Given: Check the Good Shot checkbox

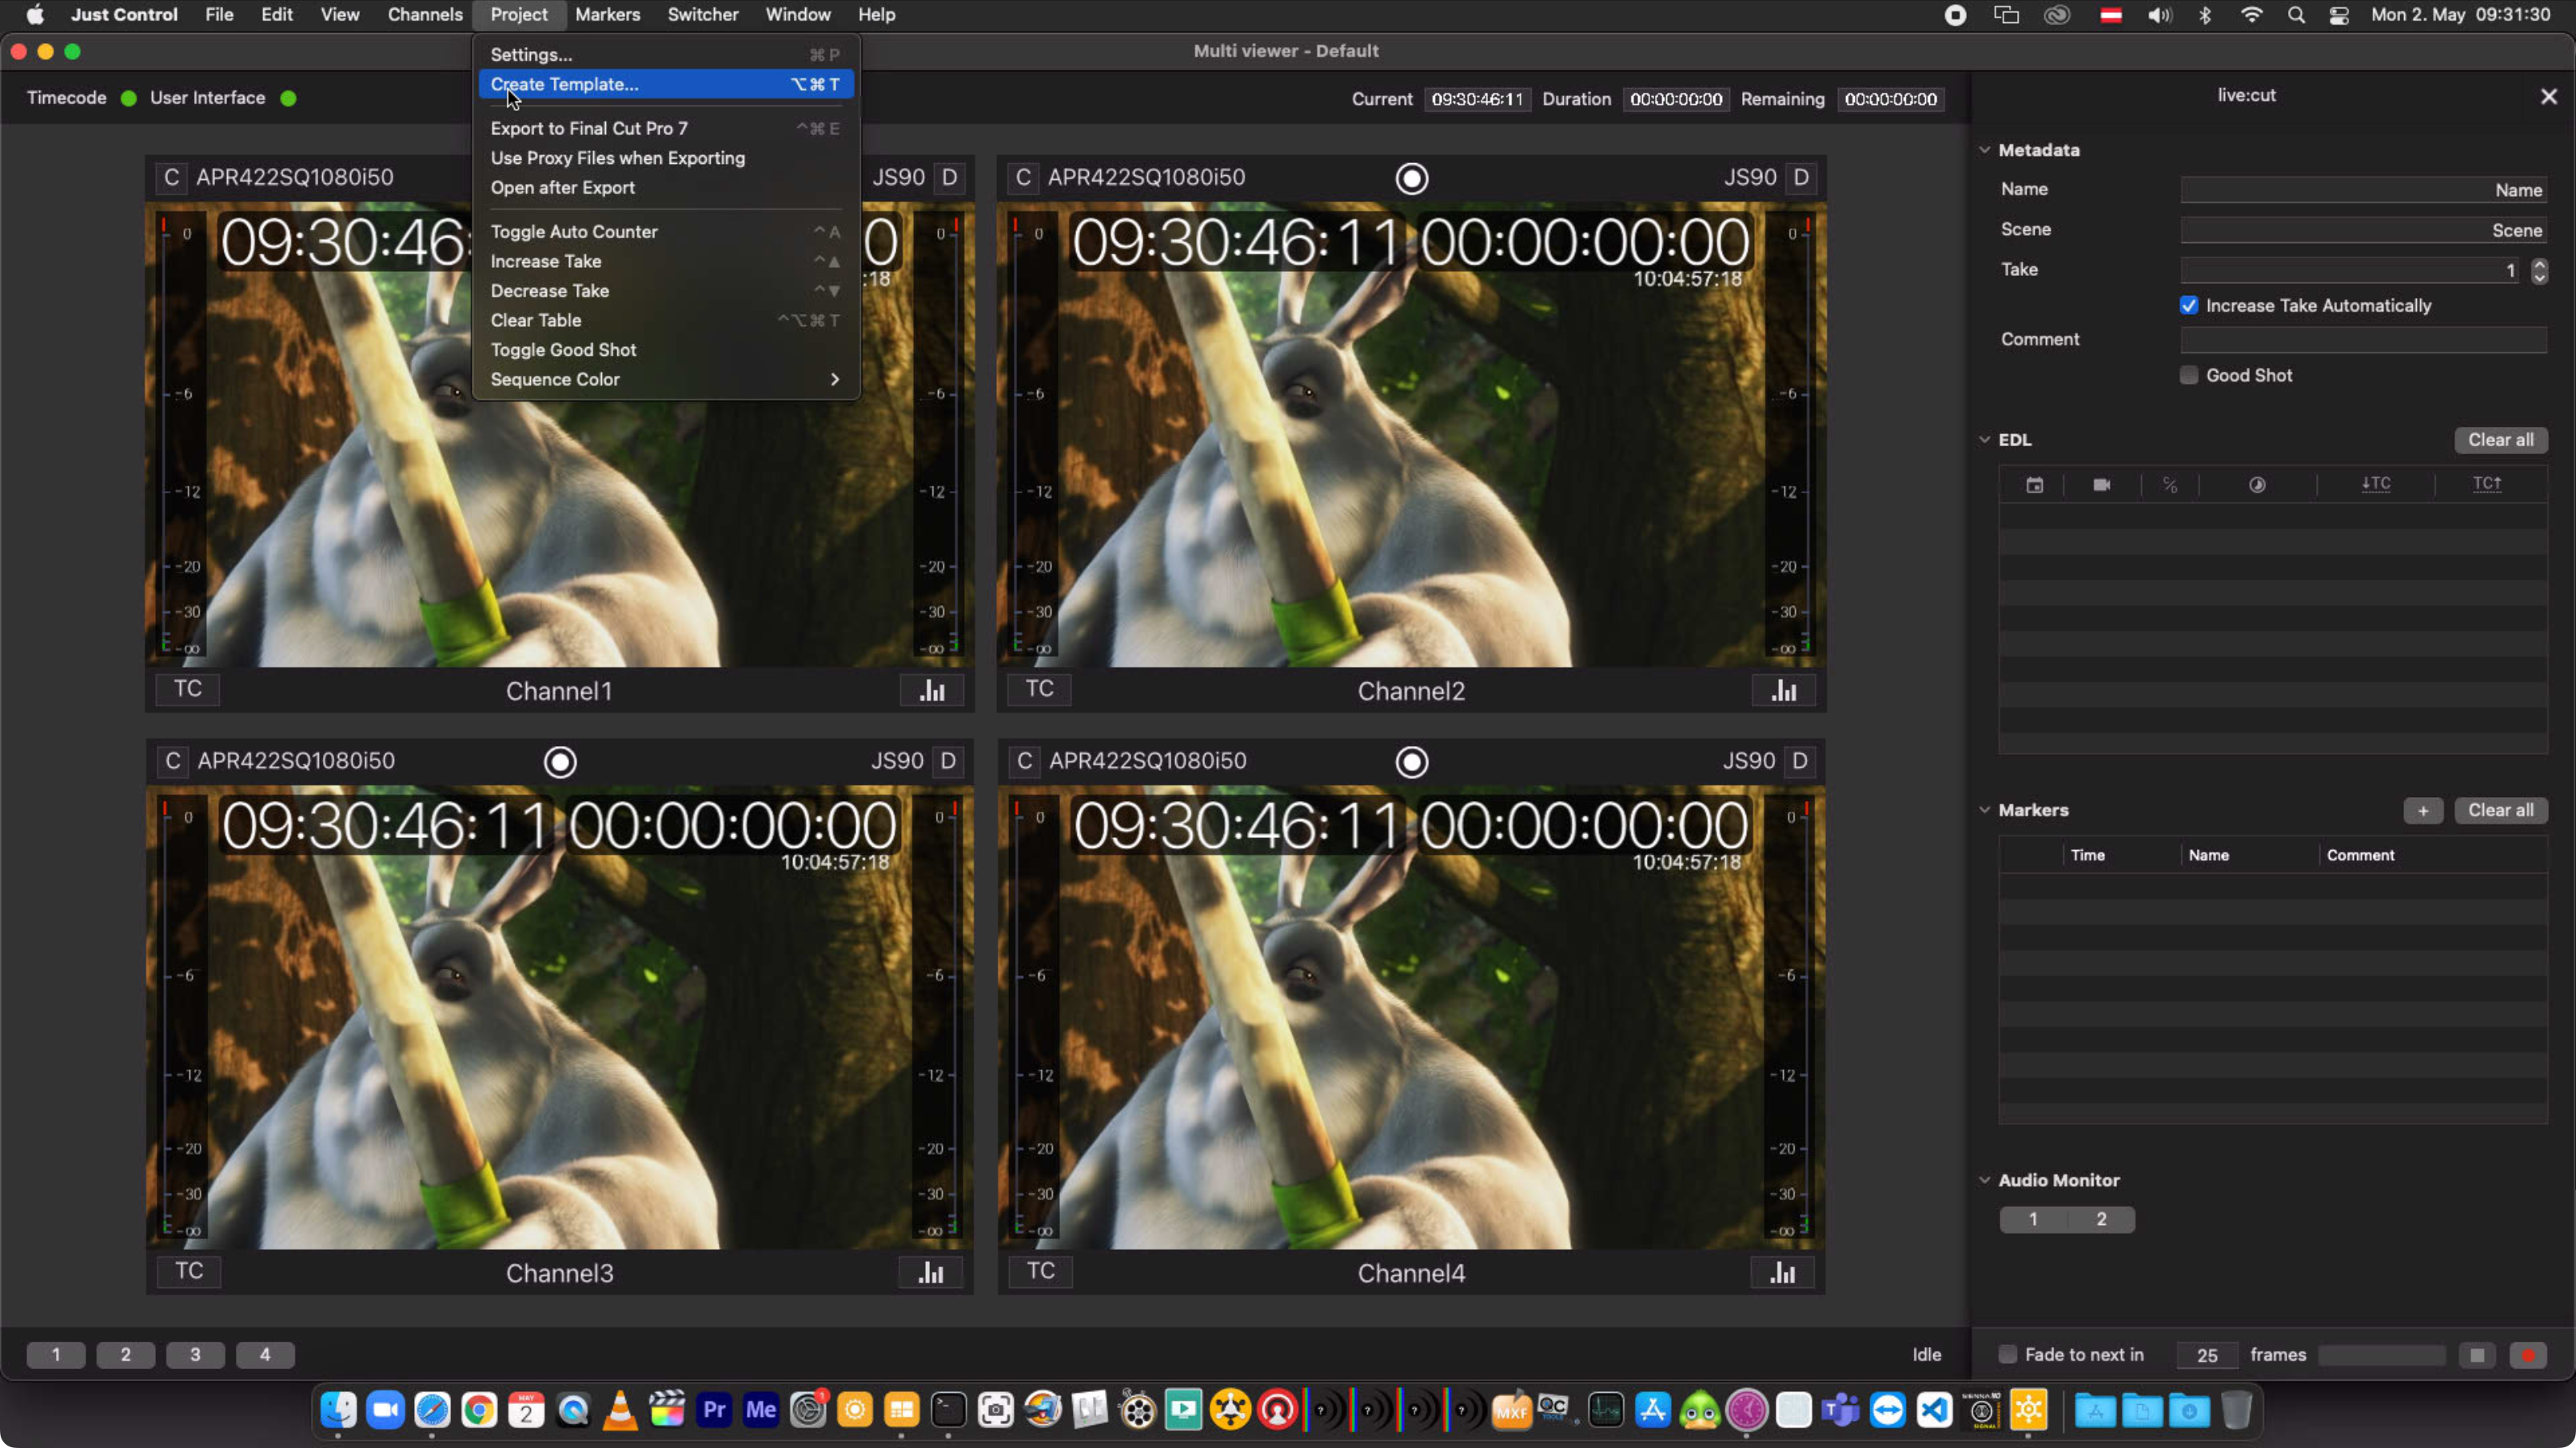Looking at the screenshot, I should 2189,376.
